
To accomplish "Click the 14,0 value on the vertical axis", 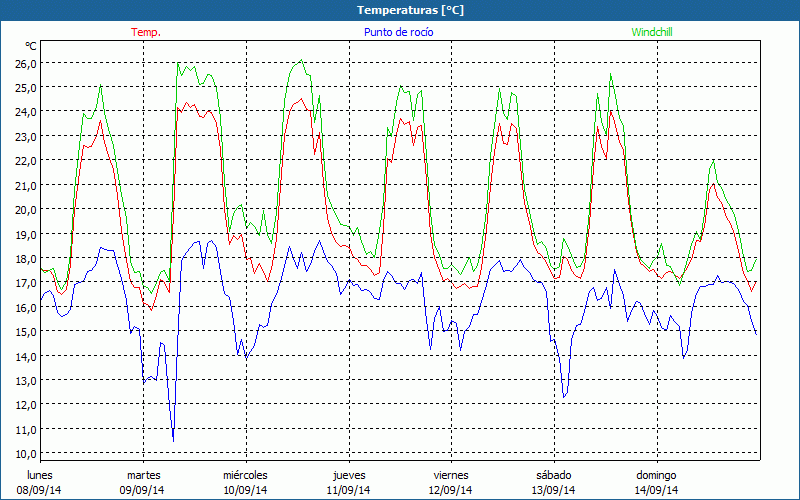I will 26,356.
